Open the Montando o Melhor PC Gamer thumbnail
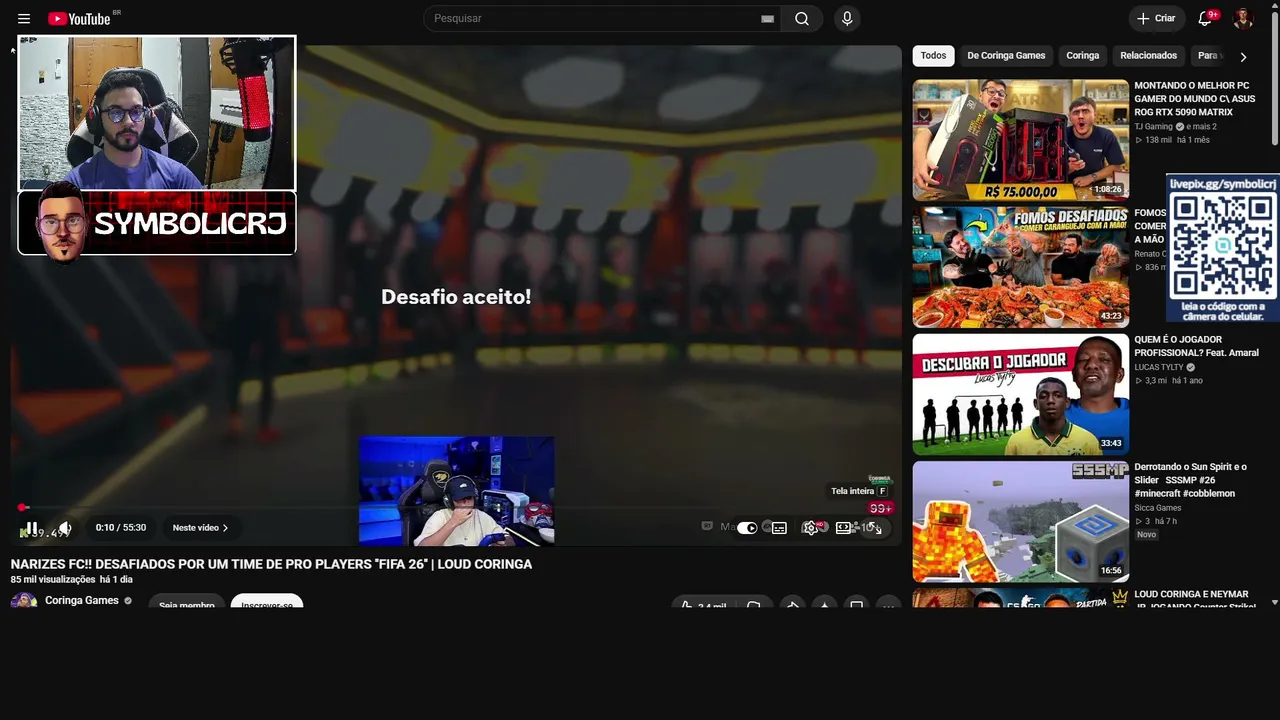1280x720 pixels. click(x=1021, y=140)
